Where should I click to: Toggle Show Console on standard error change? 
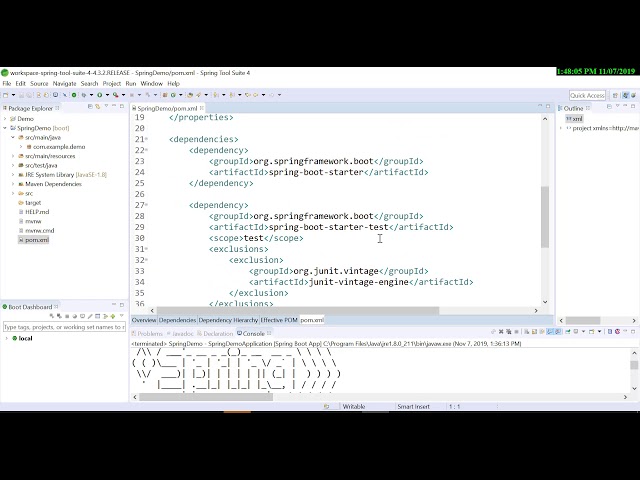point(558,331)
